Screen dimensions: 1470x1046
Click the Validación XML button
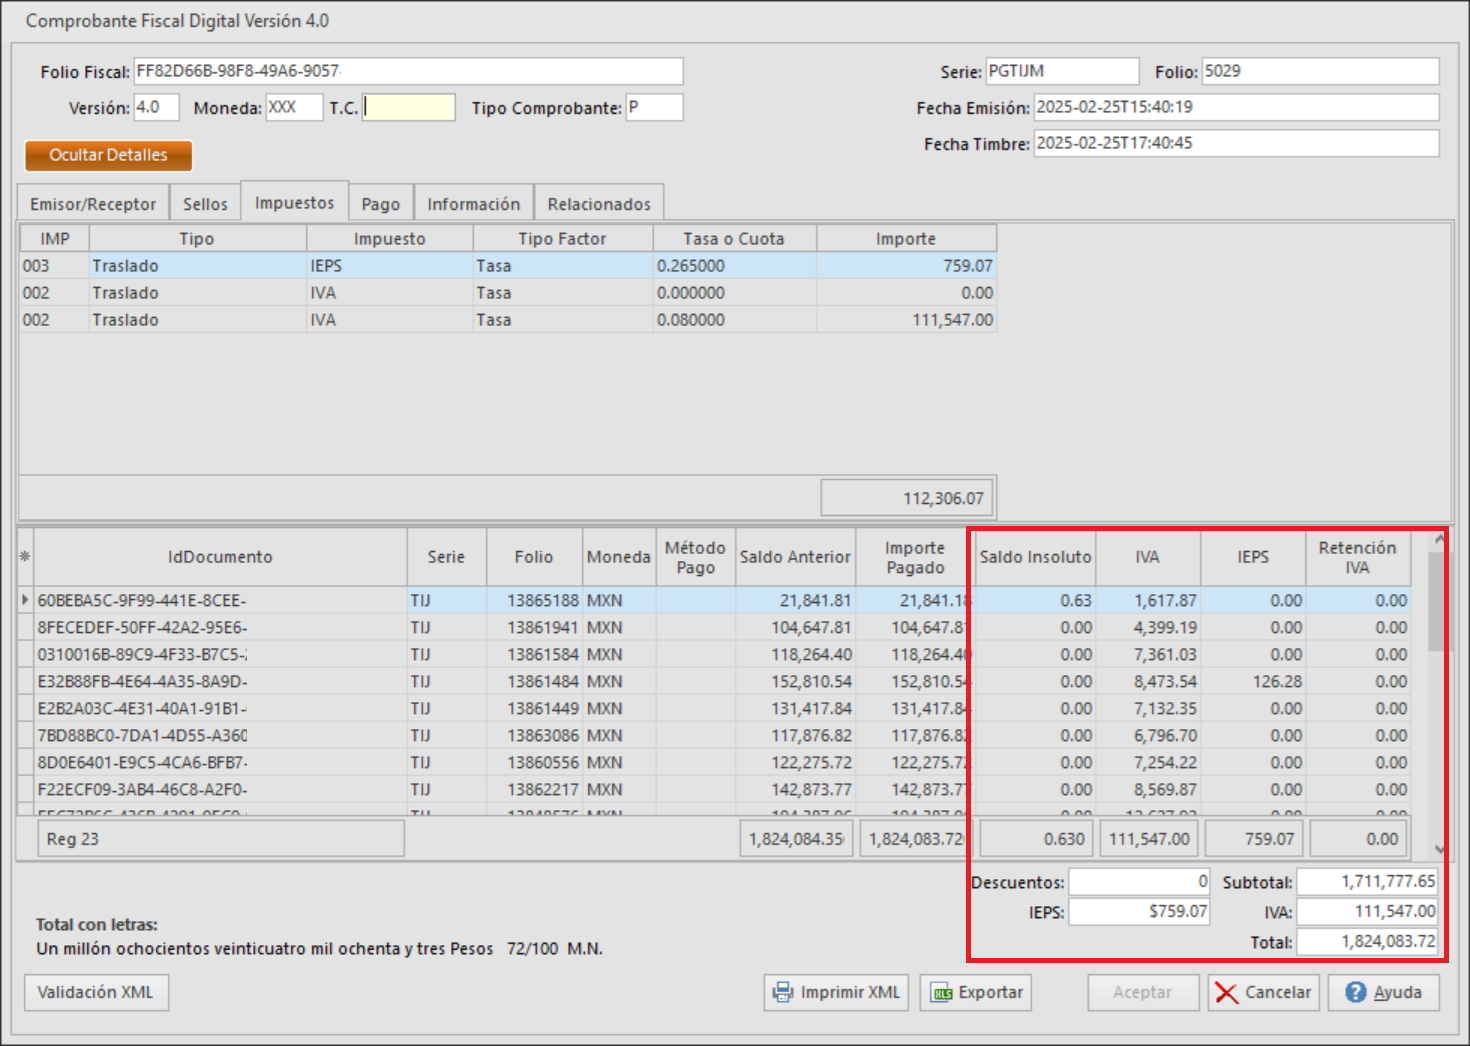click(96, 992)
